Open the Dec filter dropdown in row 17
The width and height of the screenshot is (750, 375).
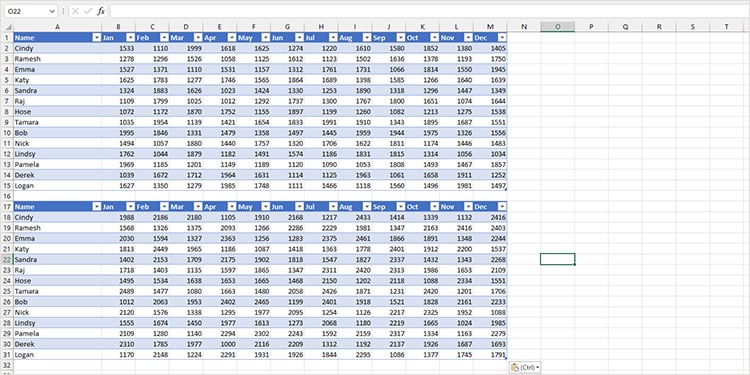pyautogui.click(x=502, y=207)
